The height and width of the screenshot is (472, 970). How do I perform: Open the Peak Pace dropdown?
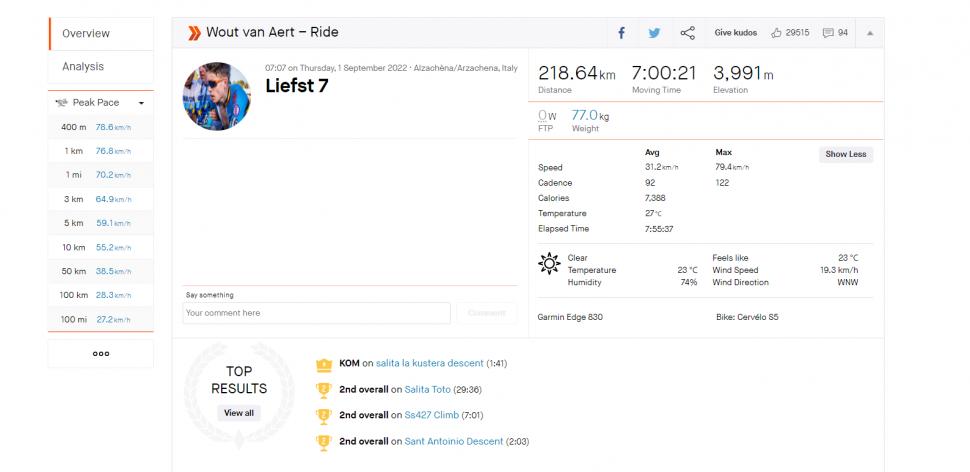pyautogui.click(x=141, y=103)
